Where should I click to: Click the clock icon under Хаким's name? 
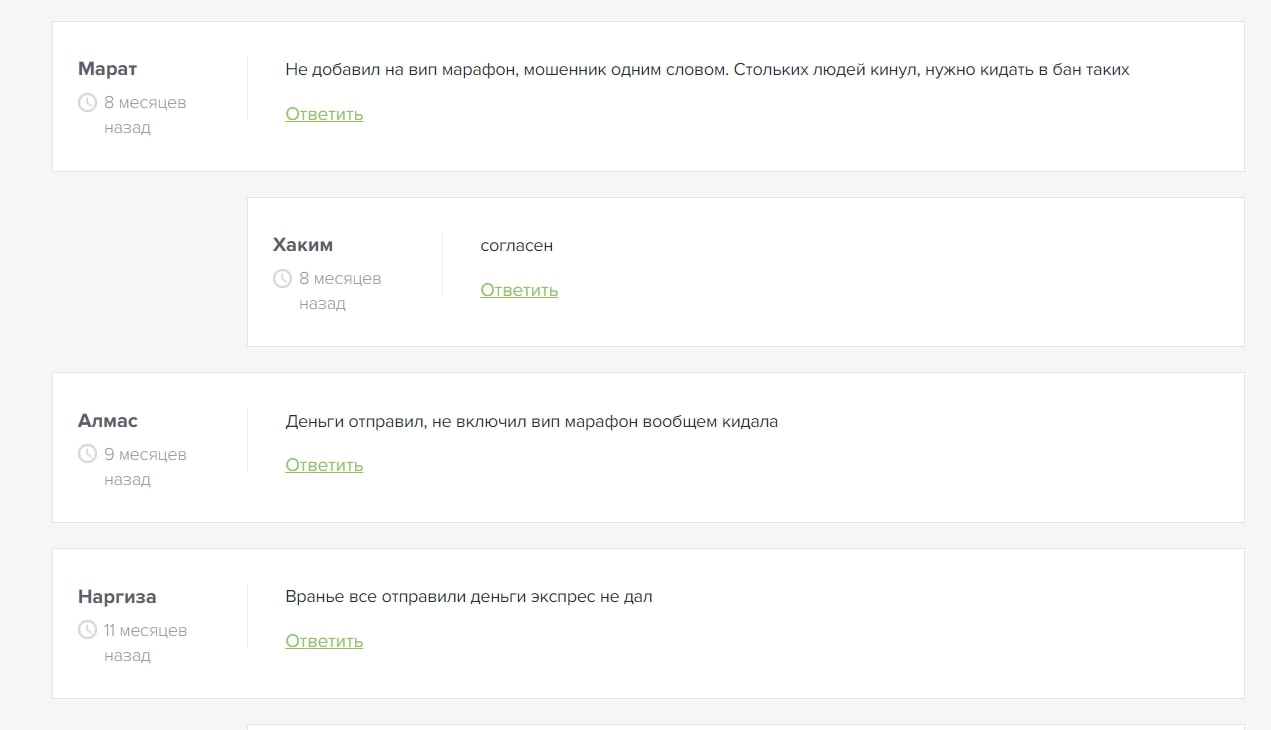[282, 278]
